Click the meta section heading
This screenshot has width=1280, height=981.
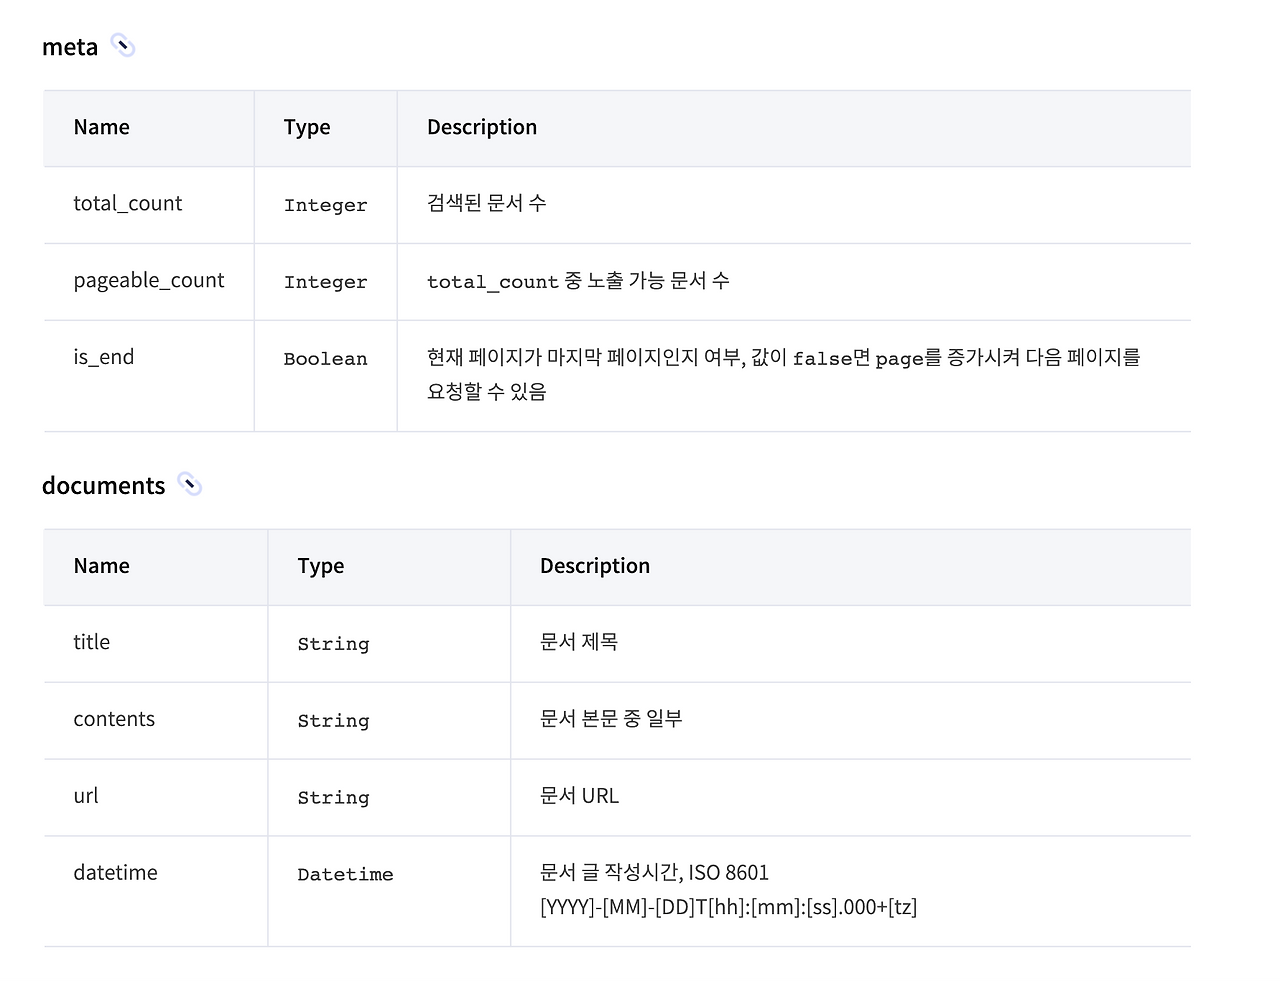[x=70, y=47]
